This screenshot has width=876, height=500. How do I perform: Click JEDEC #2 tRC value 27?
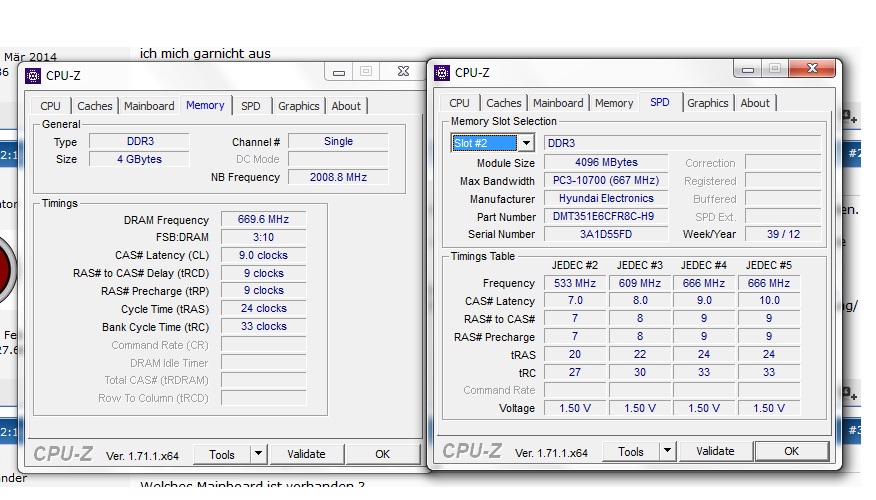575,372
